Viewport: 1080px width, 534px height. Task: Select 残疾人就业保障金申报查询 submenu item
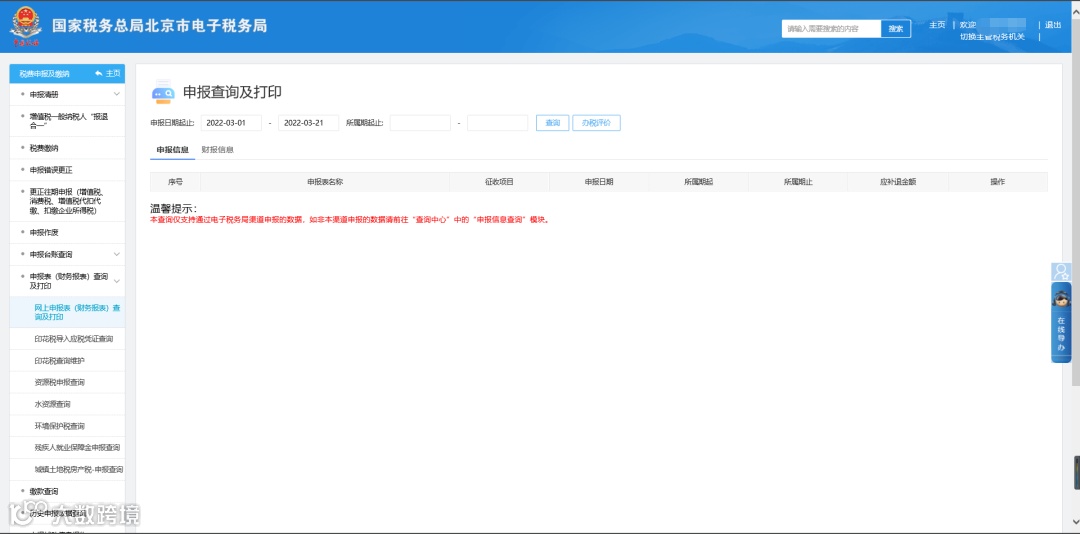click(68, 448)
